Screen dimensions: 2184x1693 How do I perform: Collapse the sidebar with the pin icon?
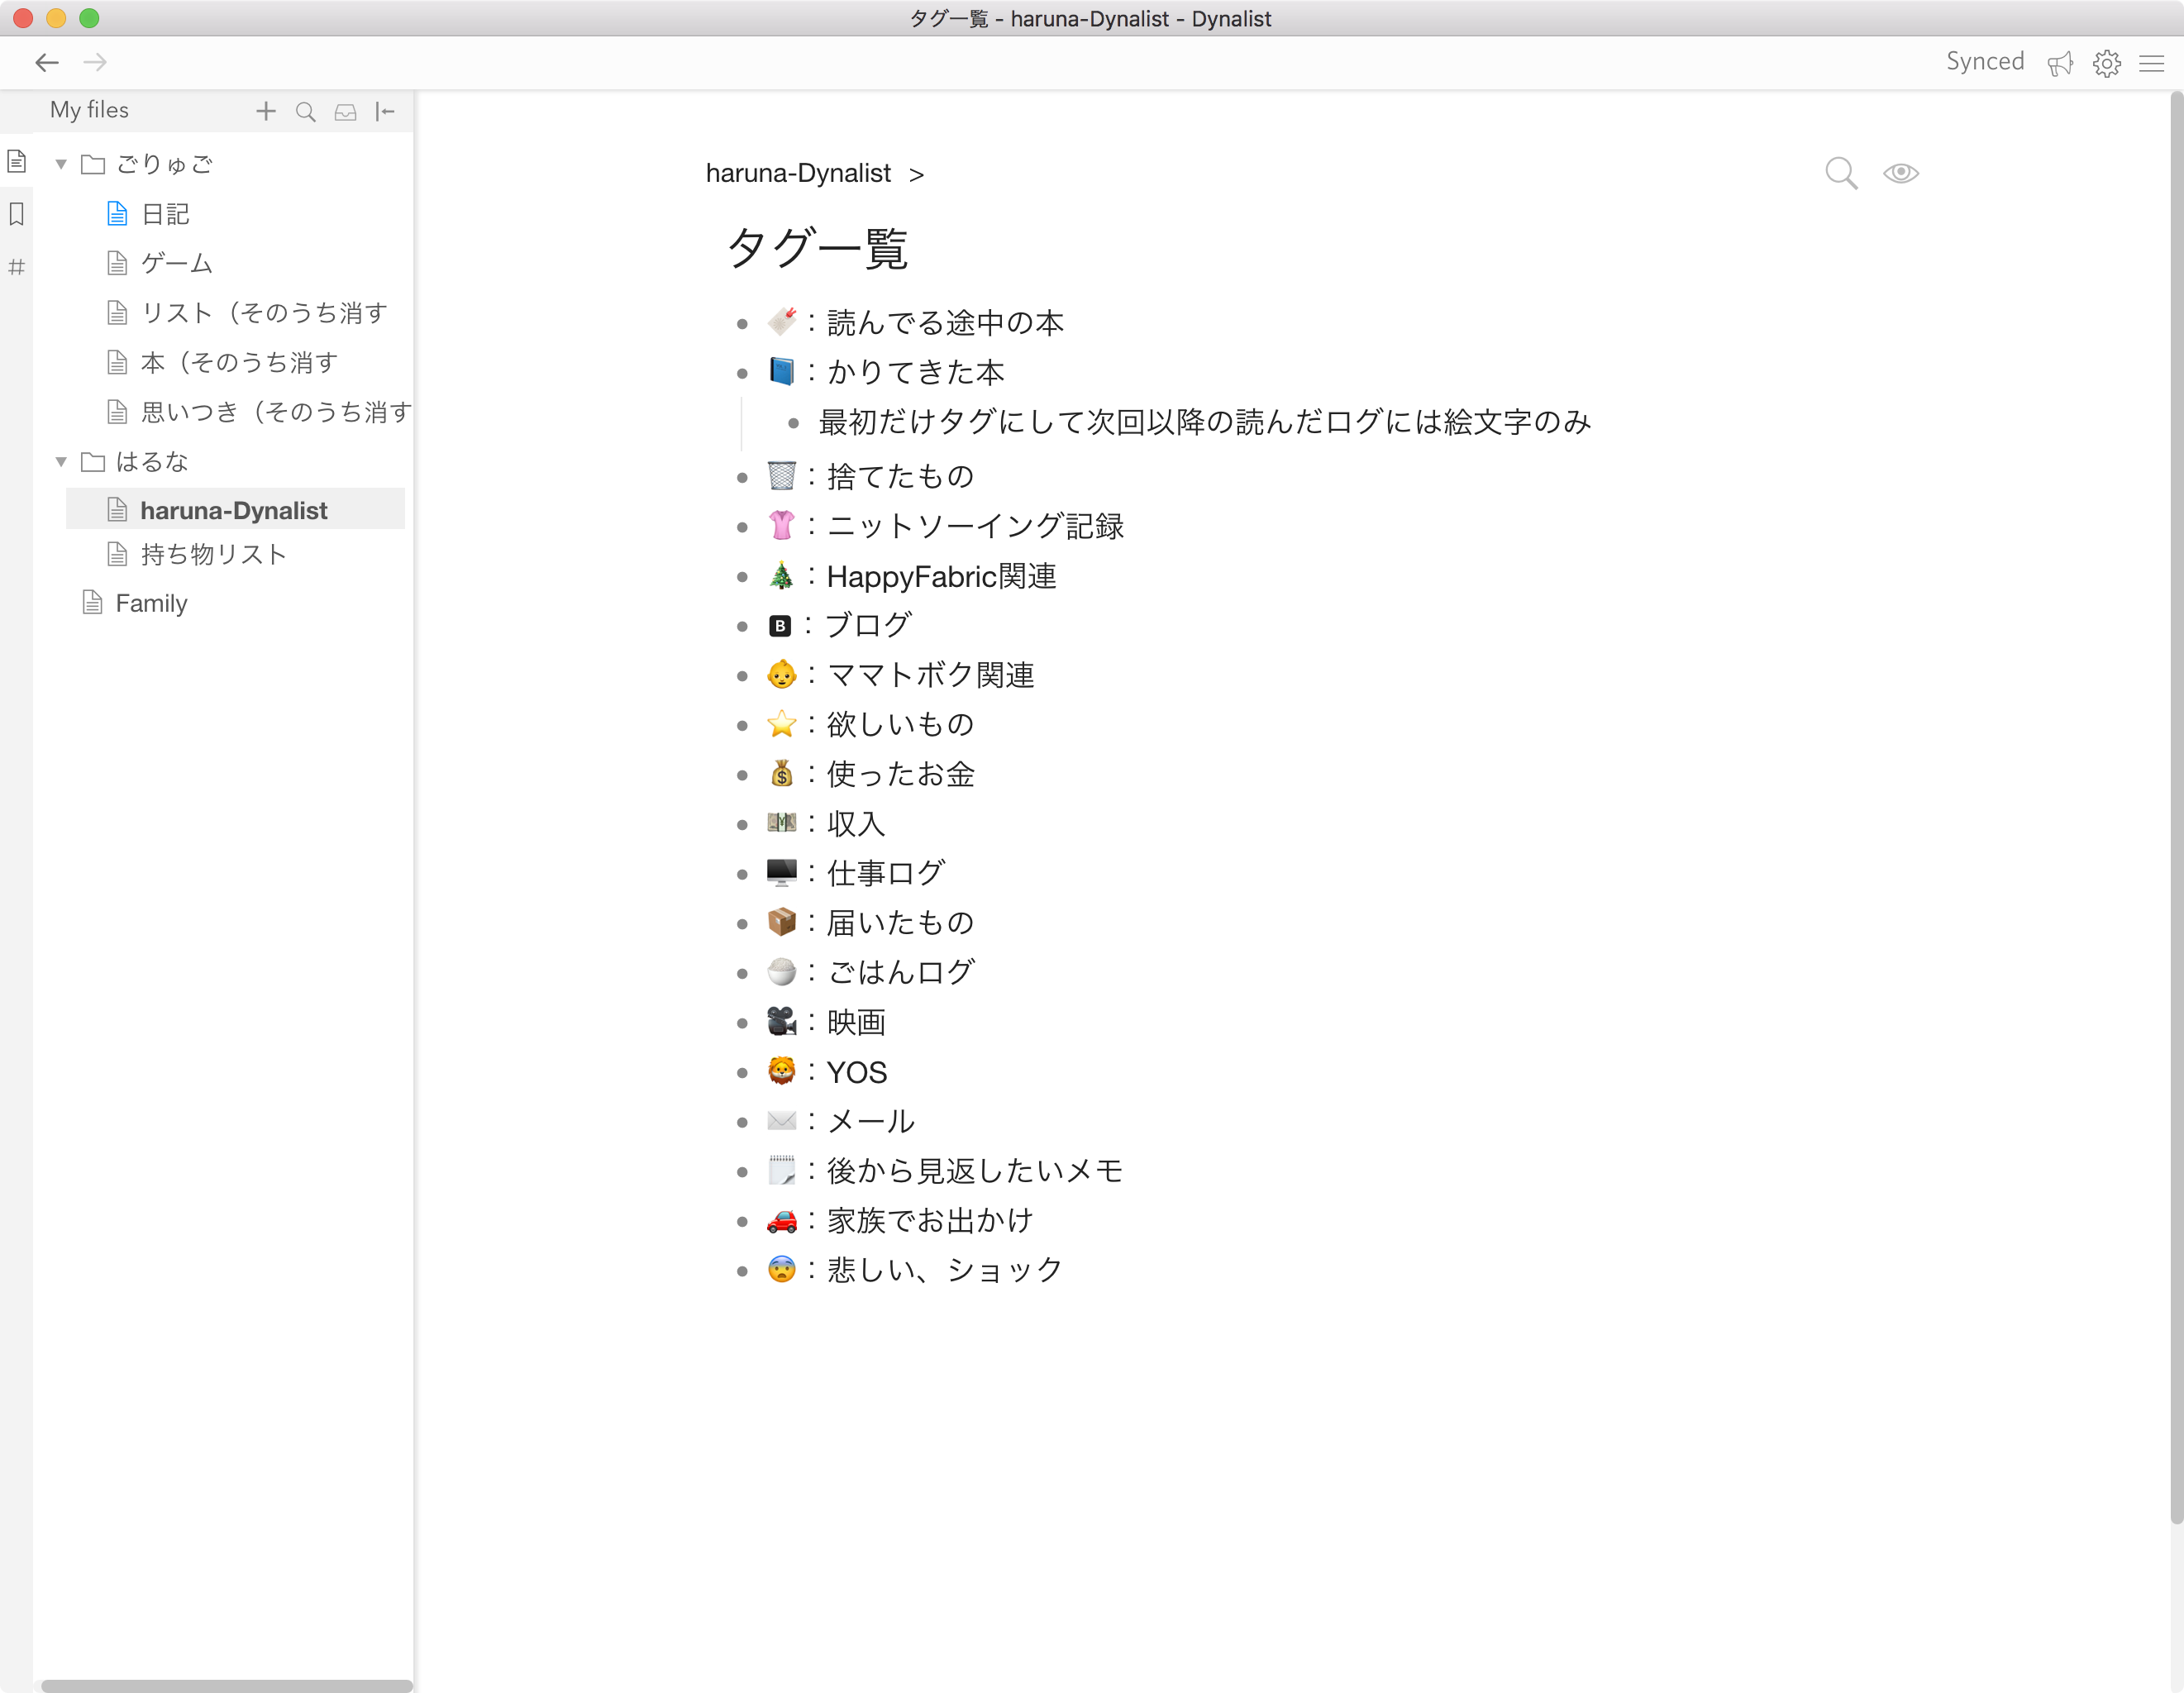(x=385, y=111)
